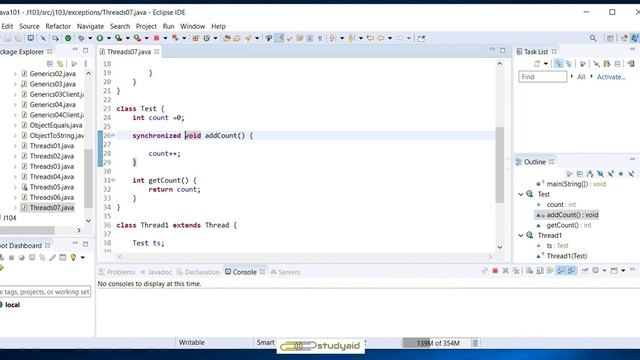Click the garbage collector trash icon
640x360 pixels.
point(475,343)
